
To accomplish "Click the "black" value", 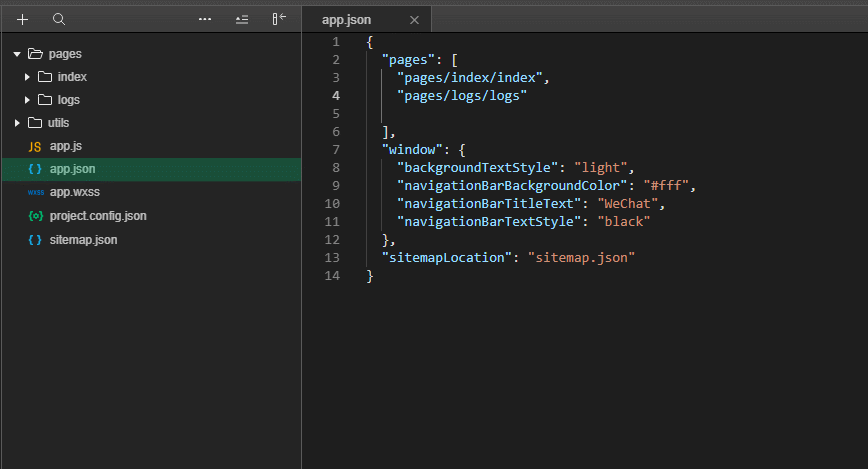I will pyautogui.click(x=624, y=221).
